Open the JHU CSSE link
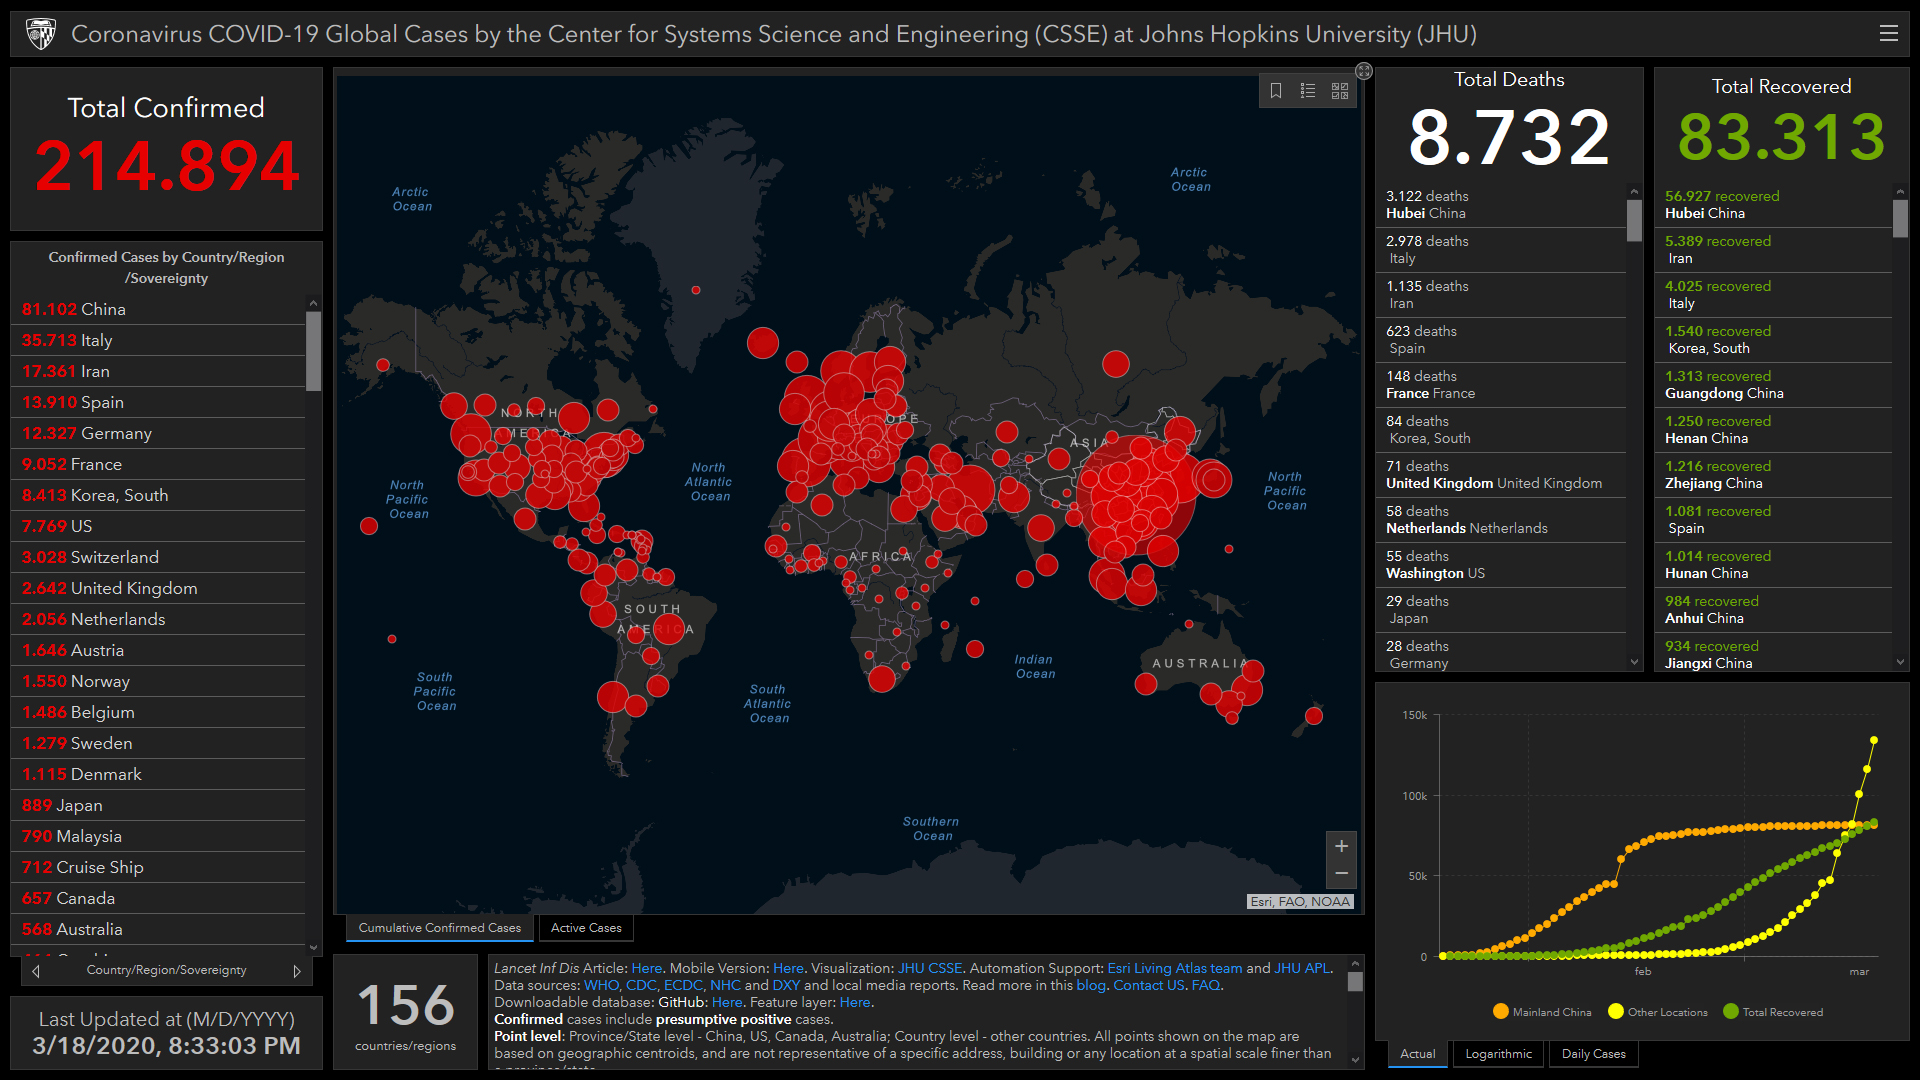 pos(929,968)
